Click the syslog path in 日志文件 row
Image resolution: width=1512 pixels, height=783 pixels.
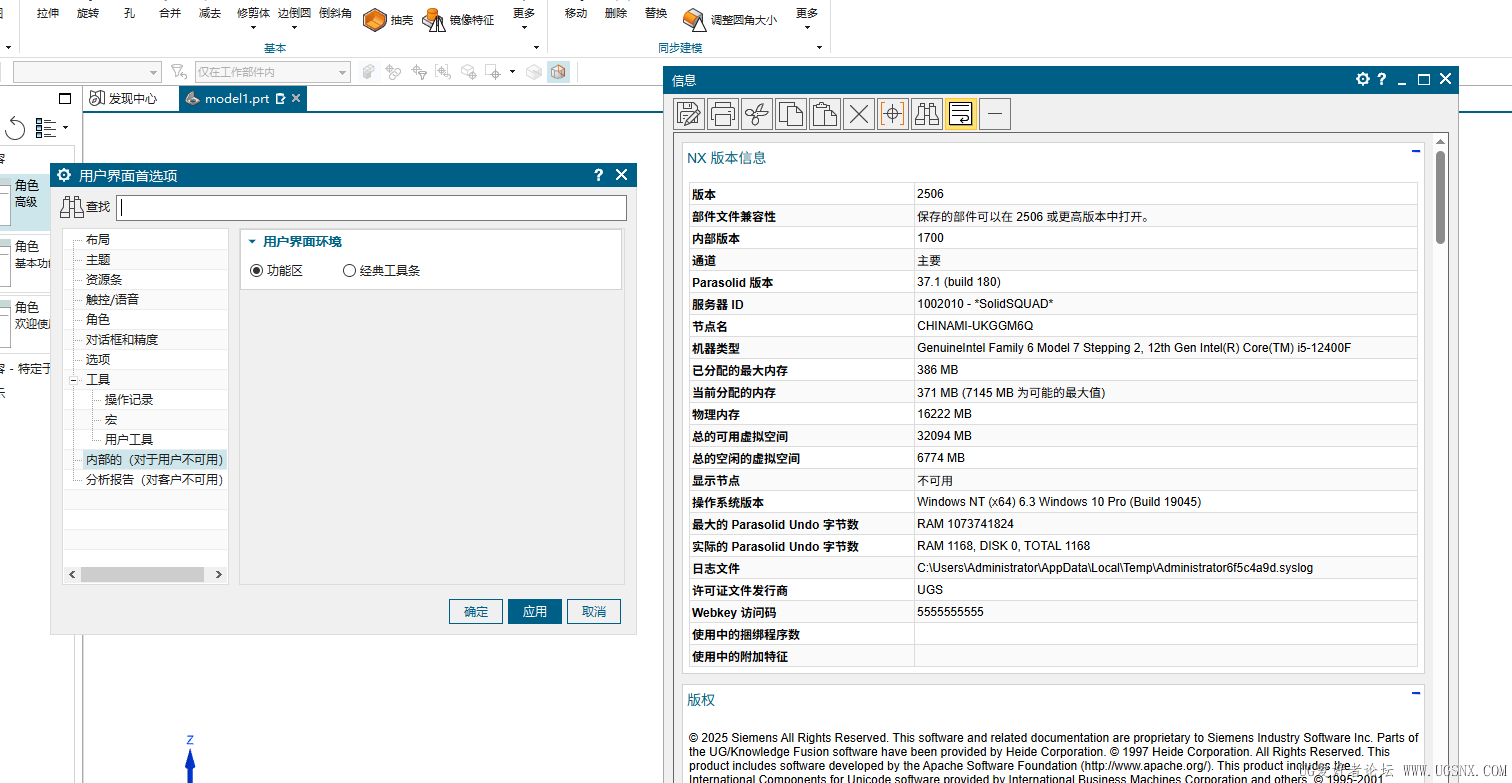pos(1115,568)
